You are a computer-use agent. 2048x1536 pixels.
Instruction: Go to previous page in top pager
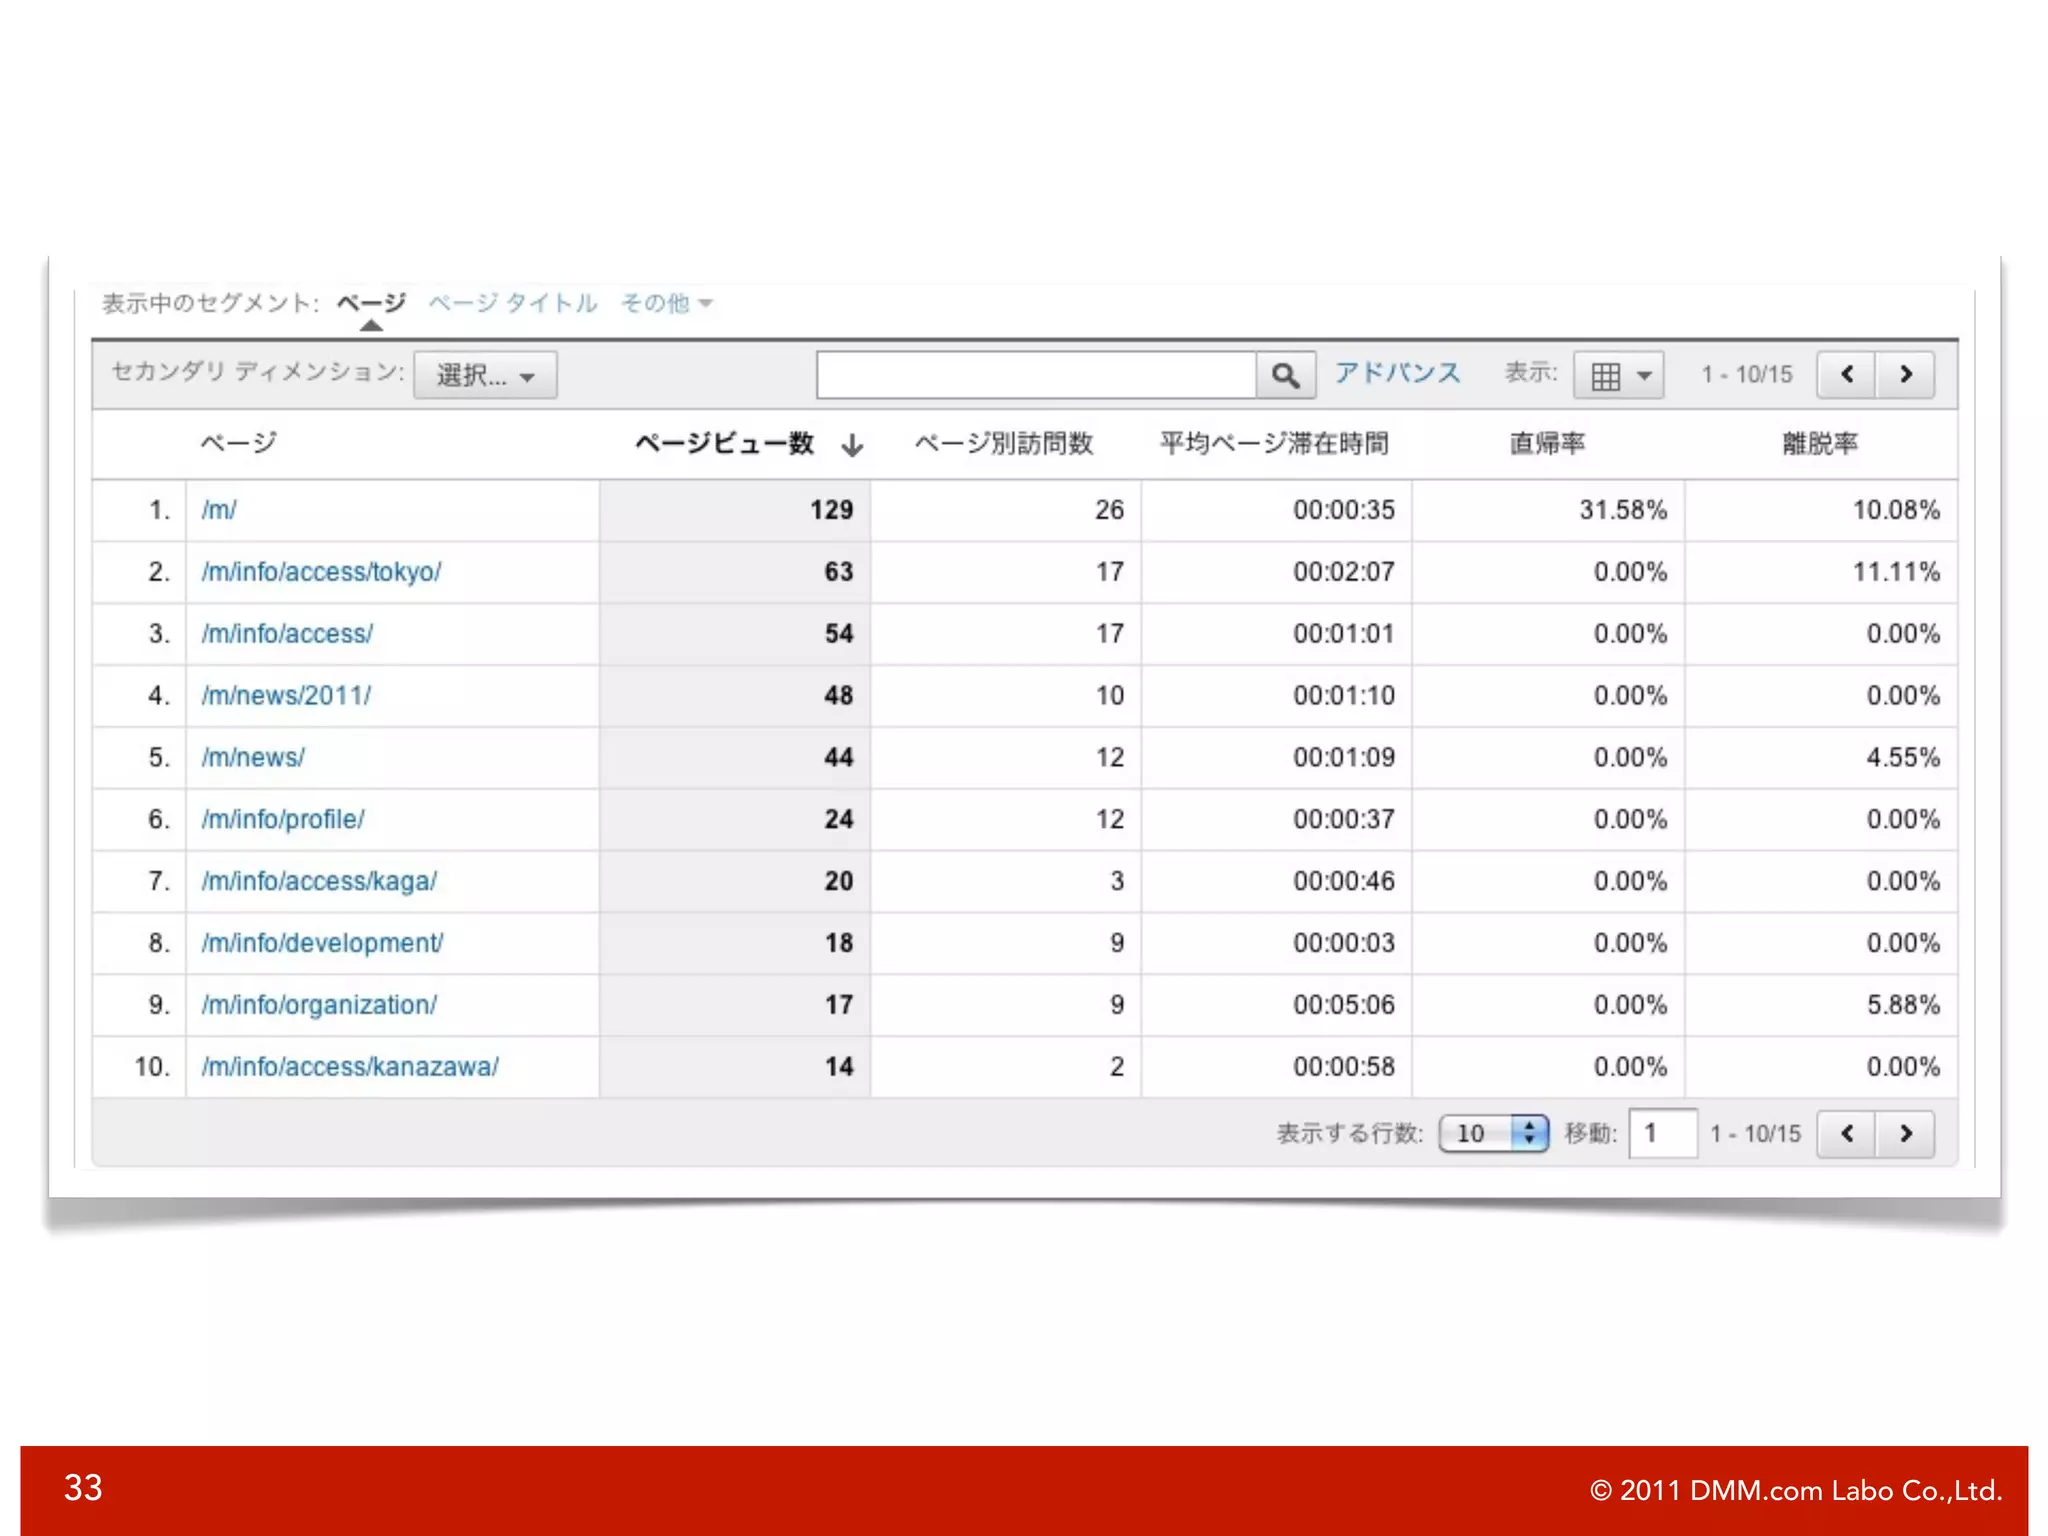click(1846, 375)
